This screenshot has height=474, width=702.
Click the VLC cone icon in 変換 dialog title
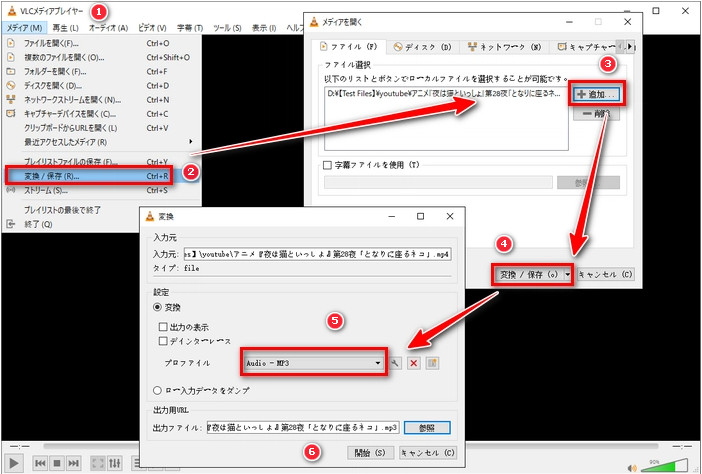point(150,216)
